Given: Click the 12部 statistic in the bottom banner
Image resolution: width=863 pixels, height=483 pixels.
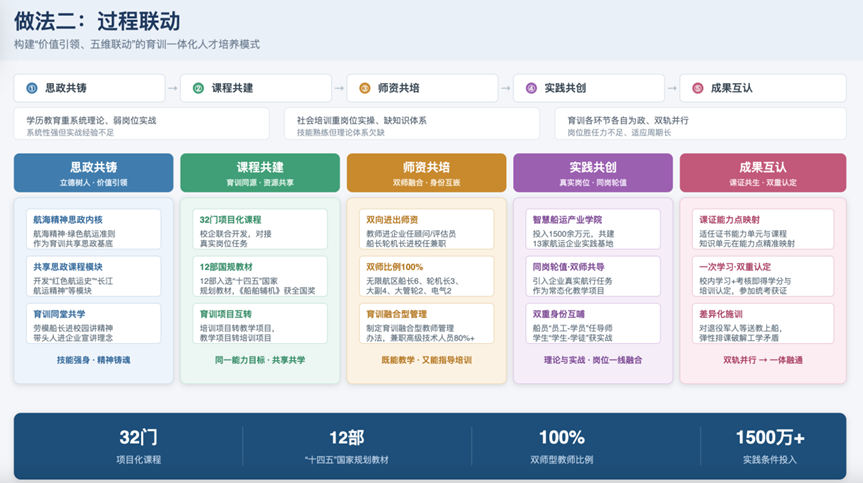Looking at the screenshot, I should coord(347,437).
